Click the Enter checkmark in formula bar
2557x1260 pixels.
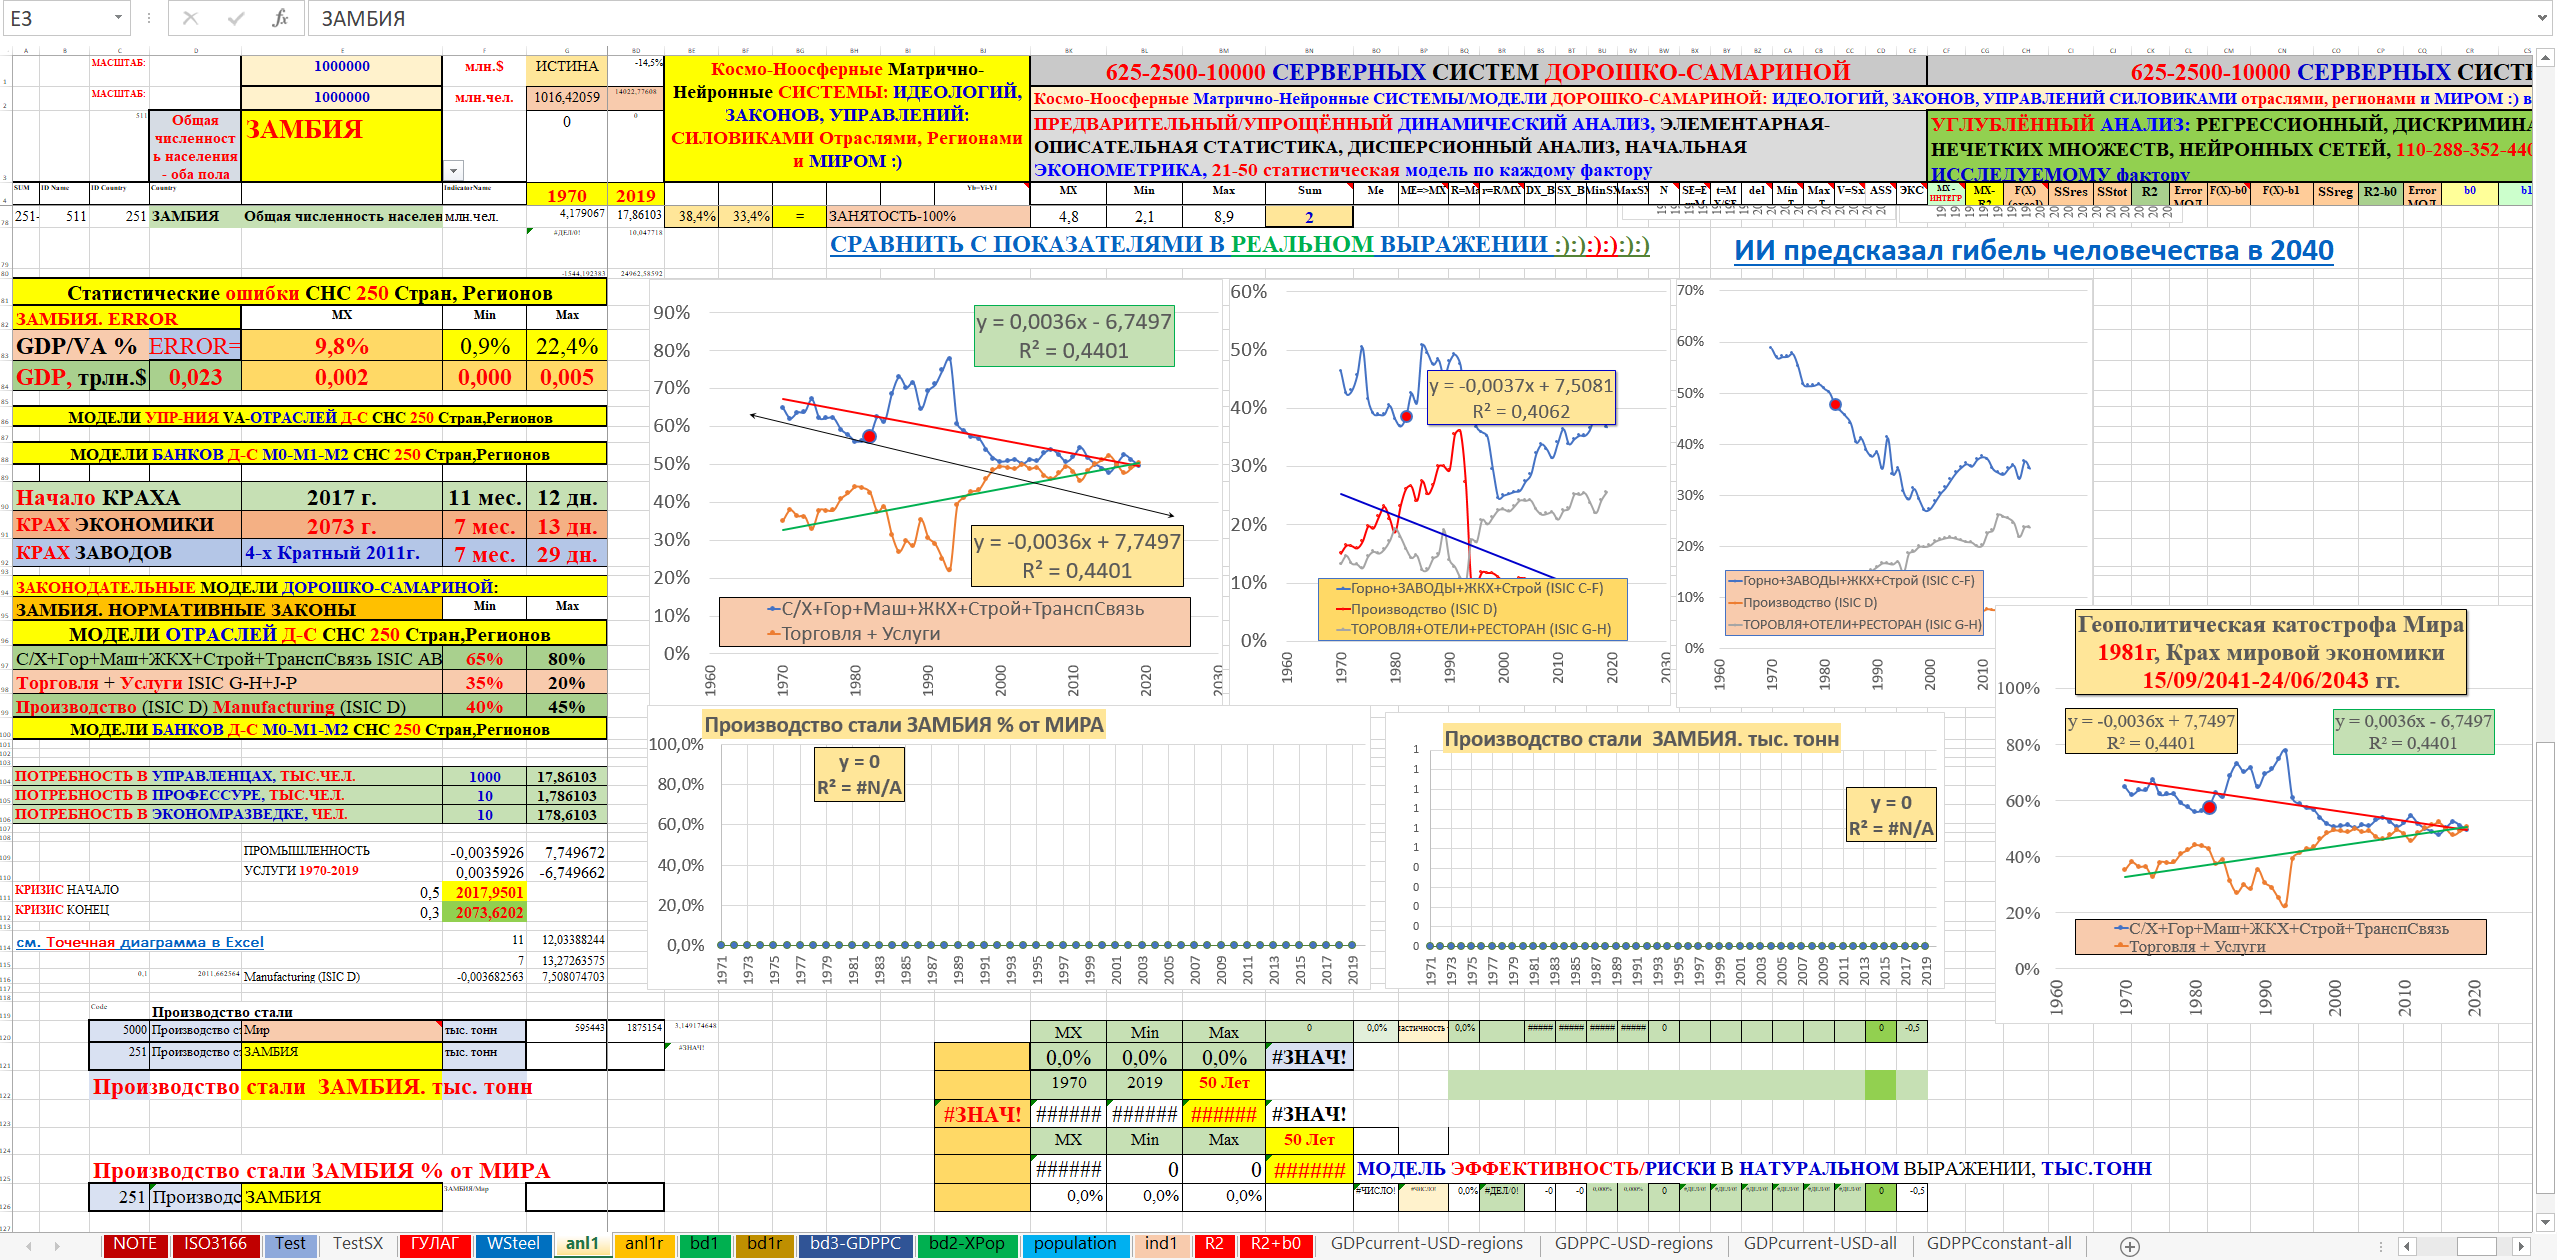point(236,18)
